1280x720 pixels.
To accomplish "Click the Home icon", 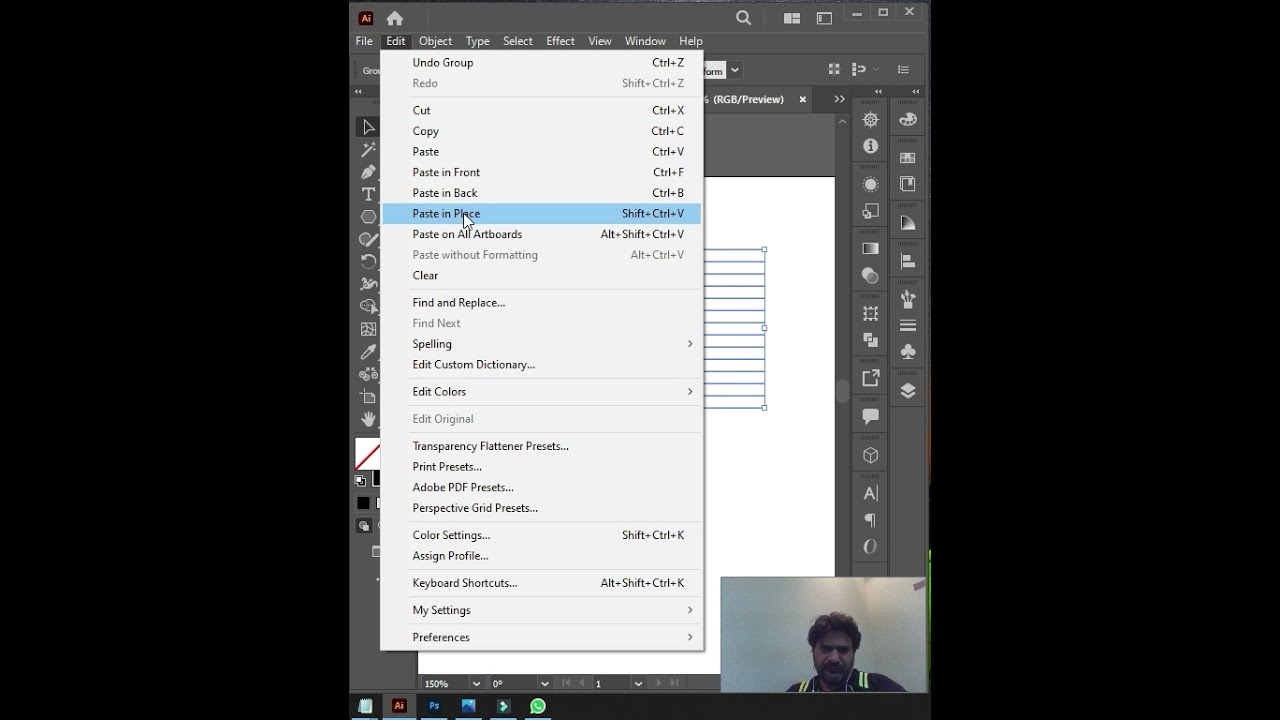I will [x=395, y=18].
